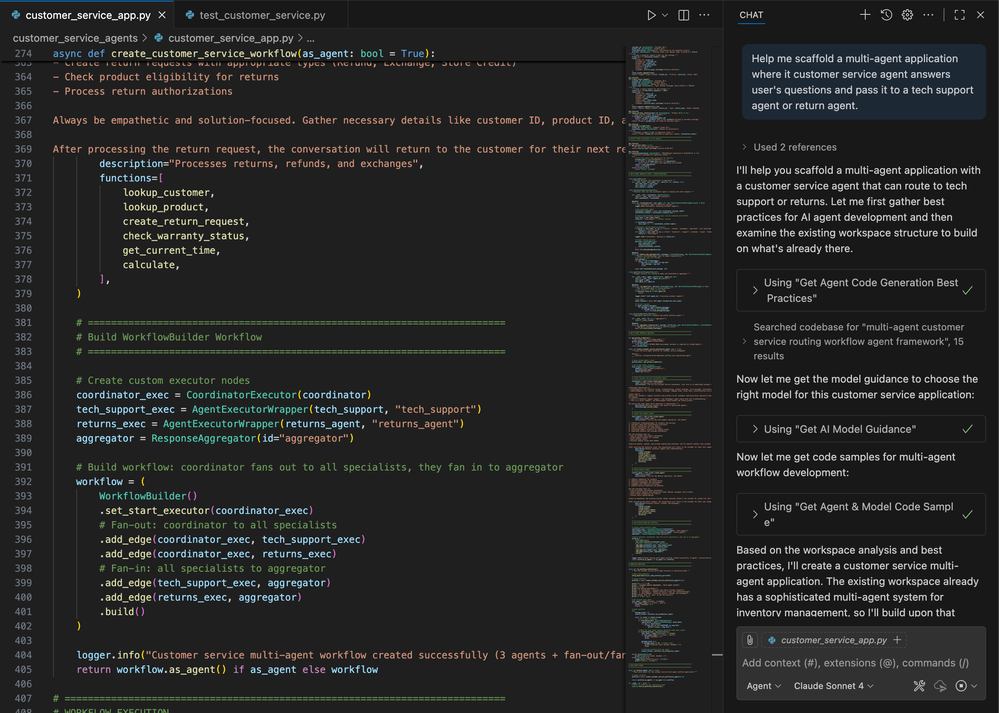This screenshot has width=999, height=713.
Task: Open the send options chevron dropdown
Action: click(x=974, y=686)
